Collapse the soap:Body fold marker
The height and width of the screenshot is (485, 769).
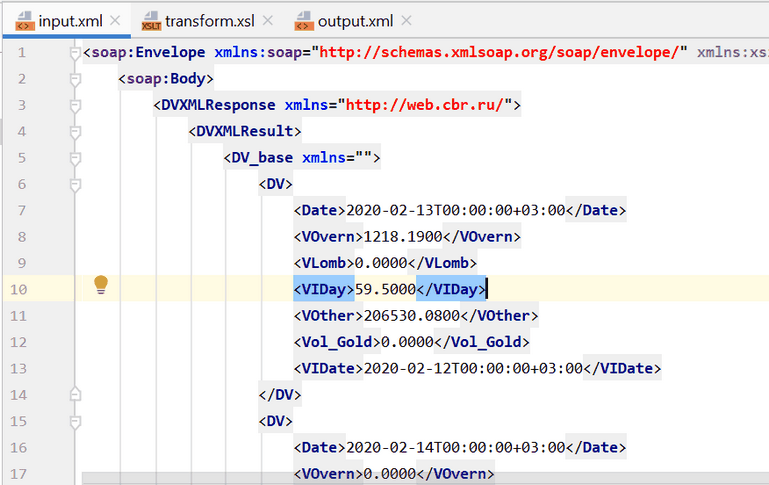(x=75, y=78)
